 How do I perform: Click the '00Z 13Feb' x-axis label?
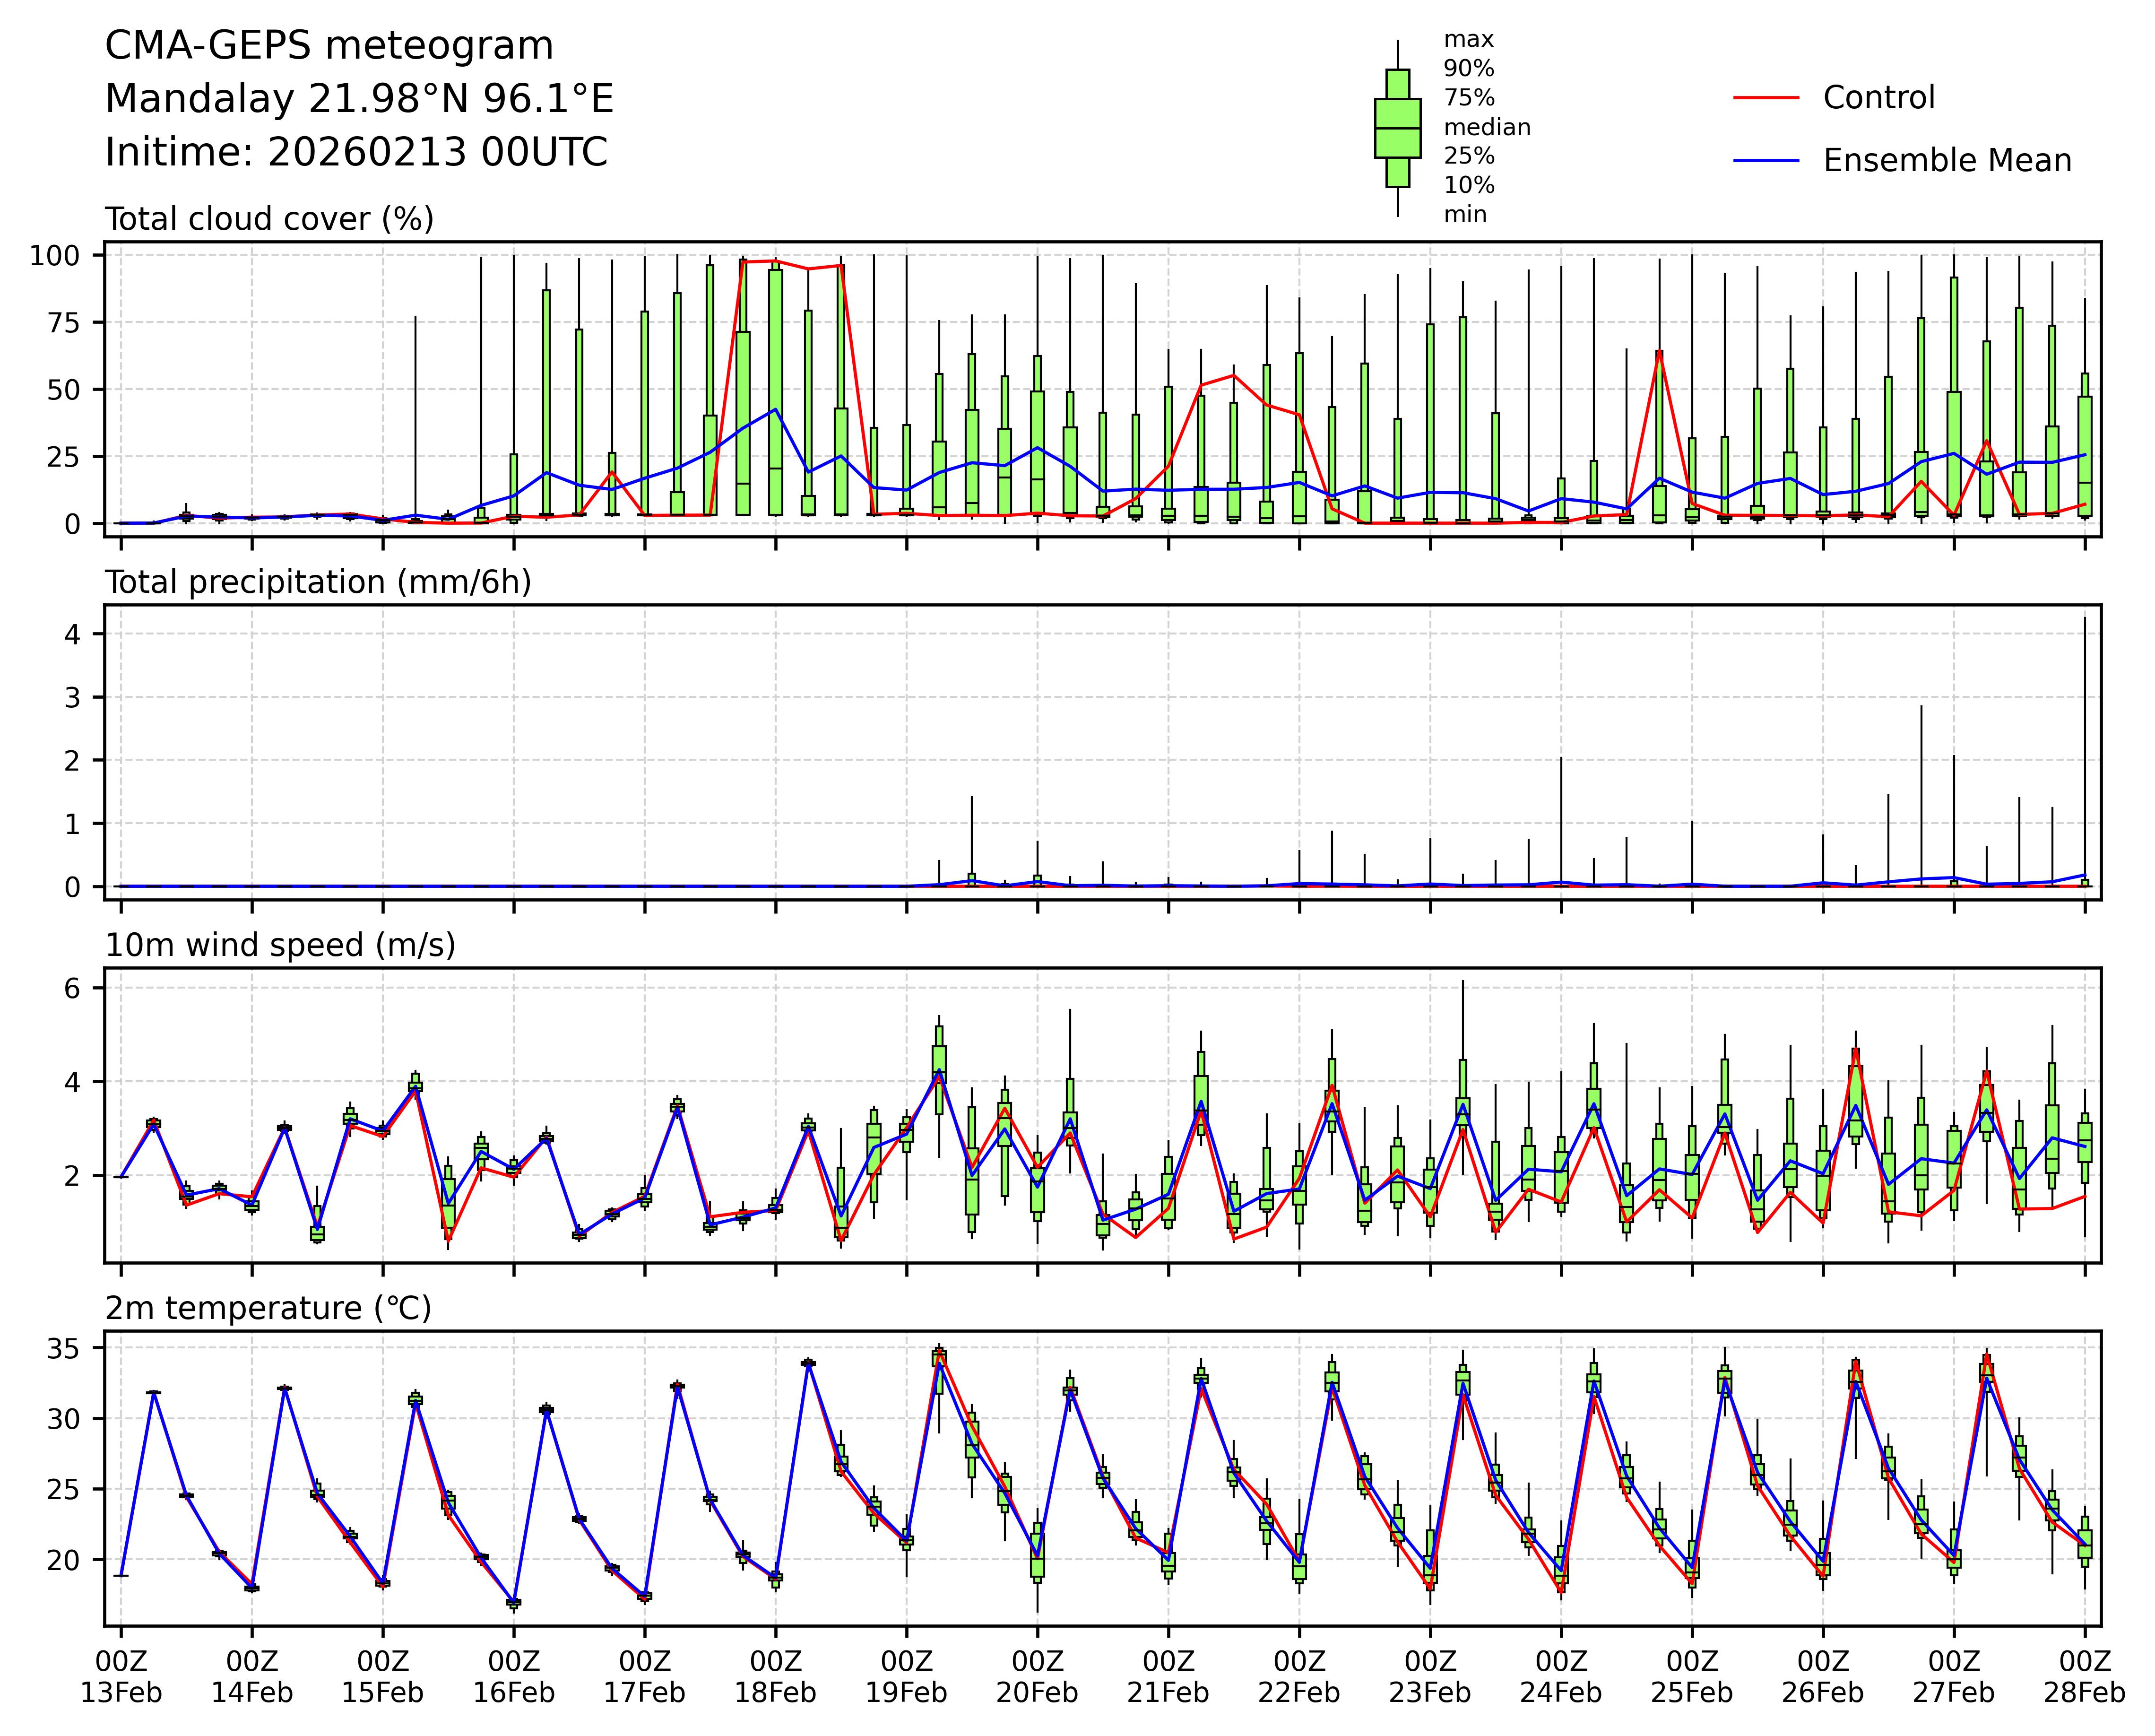[x=121, y=1677]
